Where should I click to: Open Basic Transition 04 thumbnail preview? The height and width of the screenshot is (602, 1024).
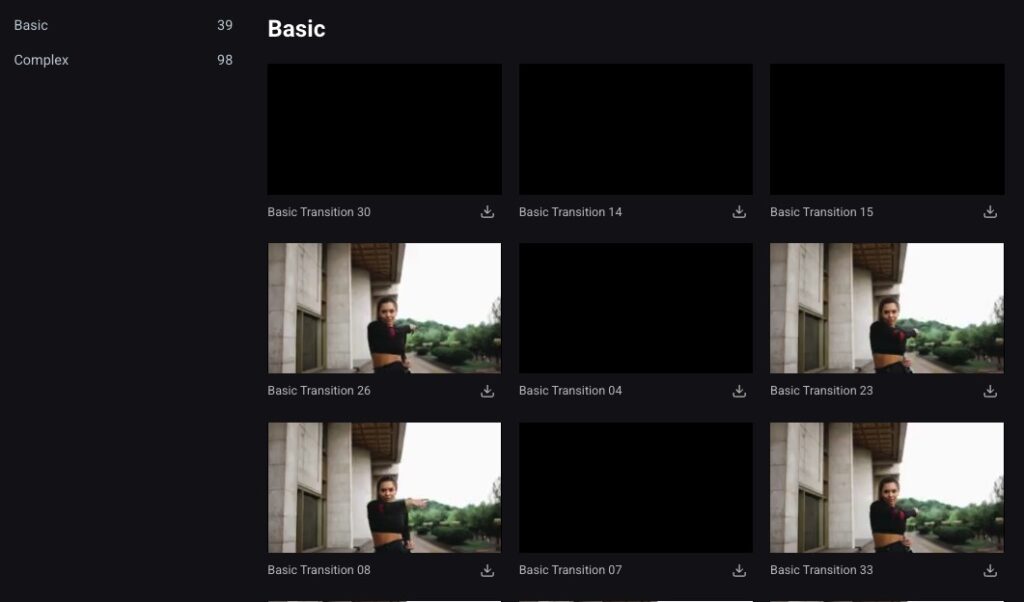click(635, 308)
